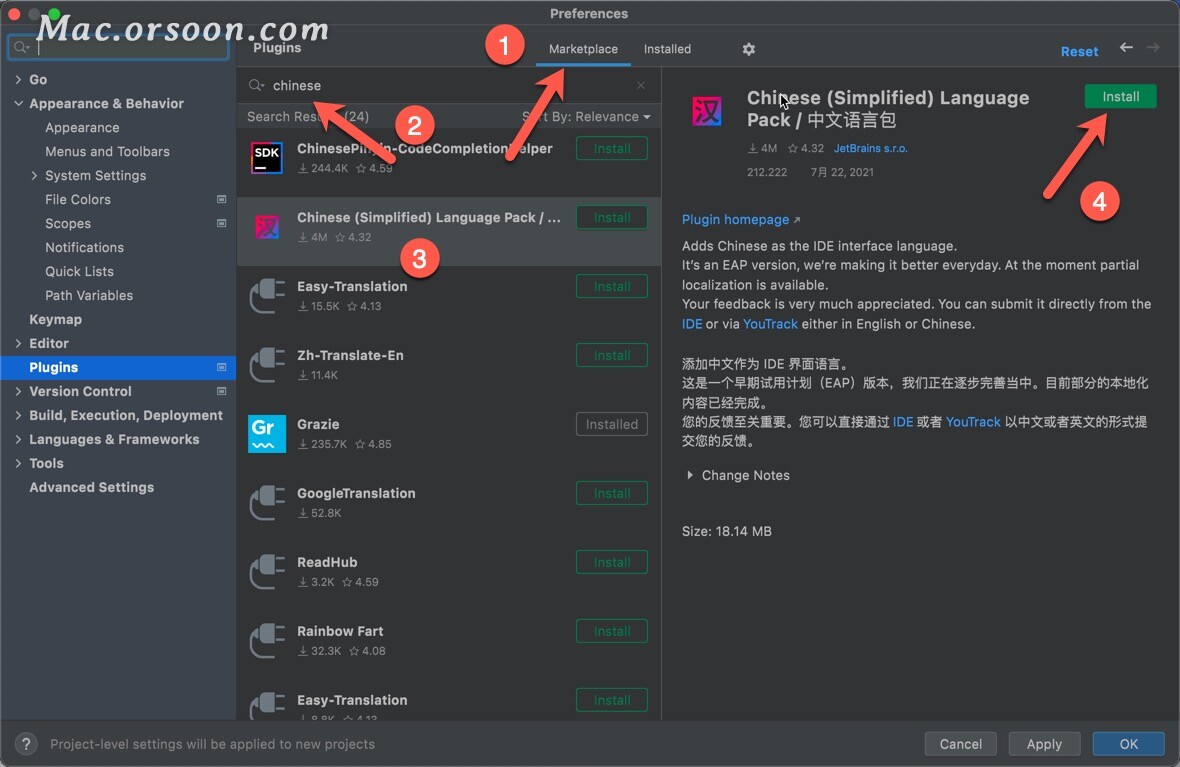Click the Rainbow Fart plug icon

[266, 641]
